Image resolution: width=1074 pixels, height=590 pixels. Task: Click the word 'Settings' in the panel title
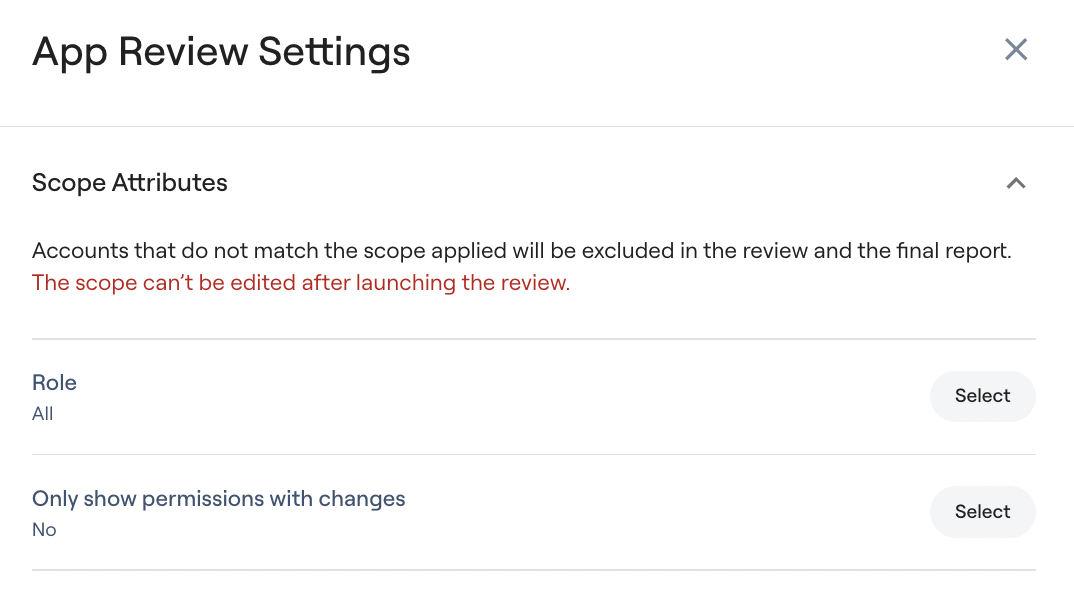click(x=334, y=53)
